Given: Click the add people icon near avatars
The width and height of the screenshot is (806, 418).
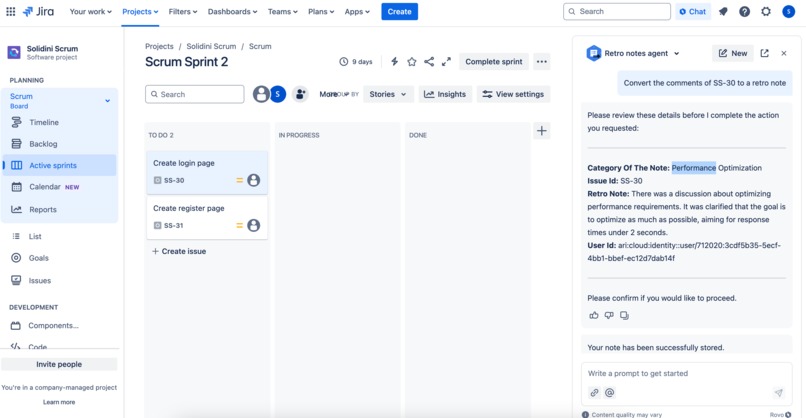Looking at the screenshot, I should pyautogui.click(x=300, y=94).
